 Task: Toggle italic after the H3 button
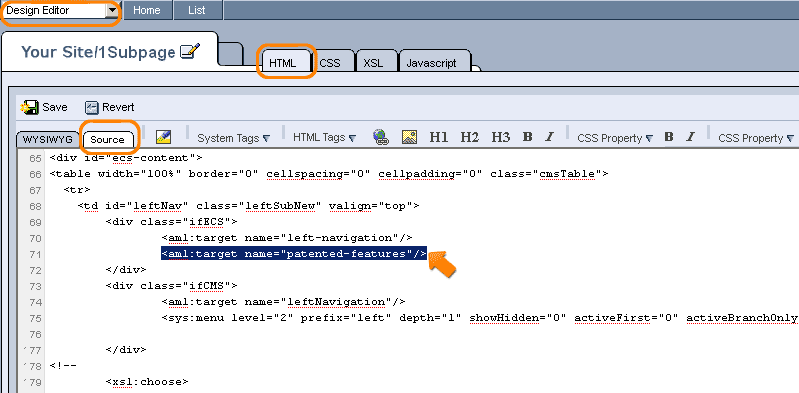coord(549,137)
